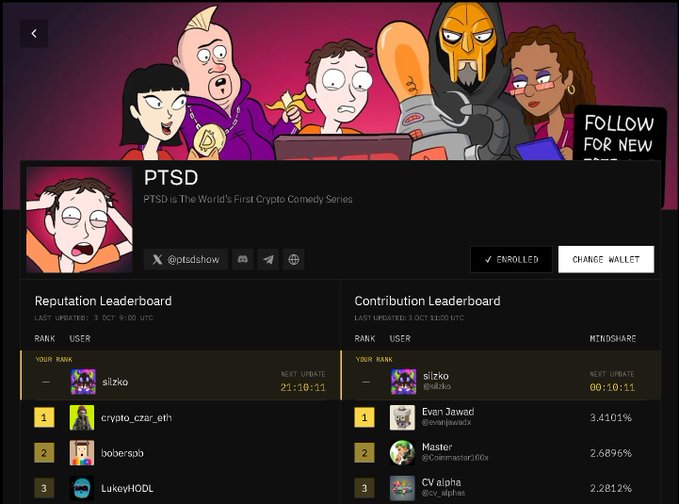Click Rank column header in Contribution Leaderboard
The width and height of the screenshot is (679, 504).
tap(365, 339)
